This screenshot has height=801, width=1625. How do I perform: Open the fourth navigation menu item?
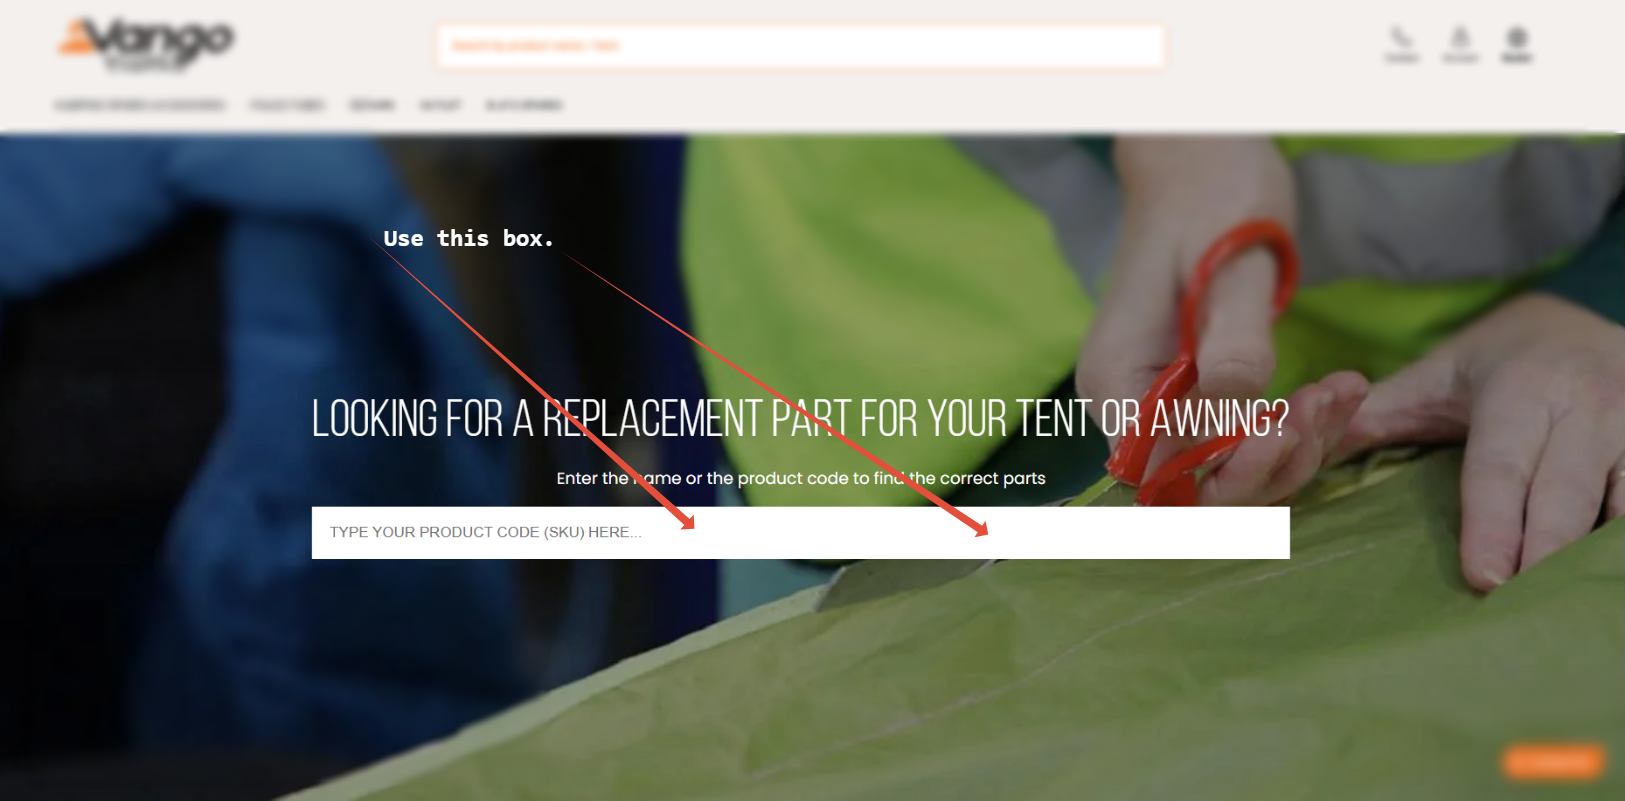pyautogui.click(x=440, y=105)
